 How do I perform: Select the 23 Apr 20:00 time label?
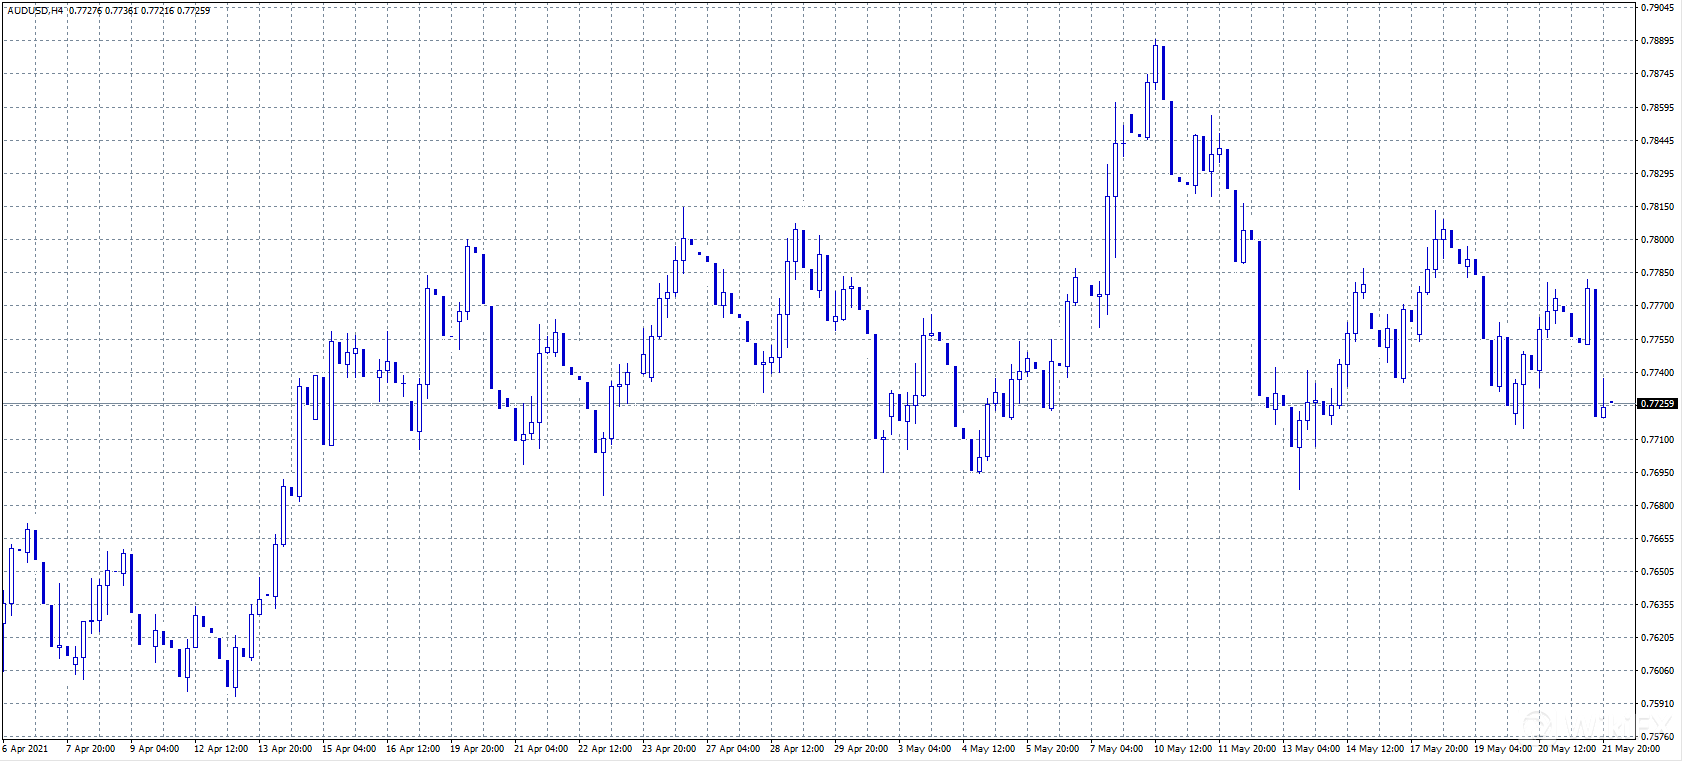(x=669, y=749)
